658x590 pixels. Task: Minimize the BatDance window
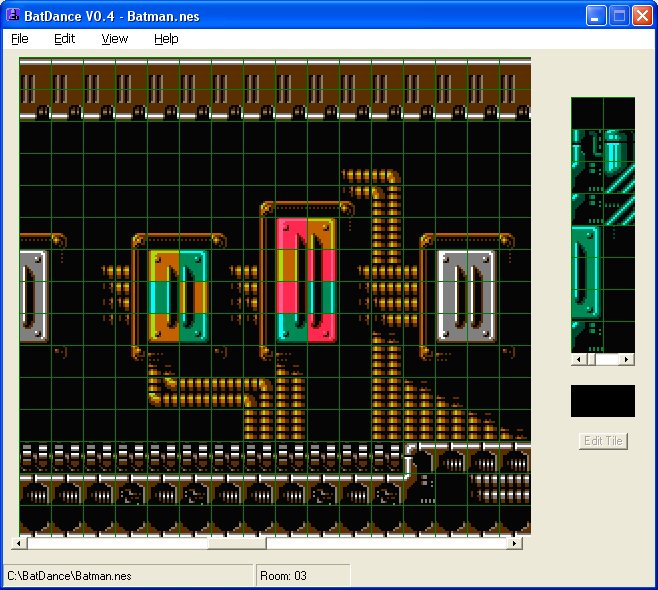click(x=595, y=16)
